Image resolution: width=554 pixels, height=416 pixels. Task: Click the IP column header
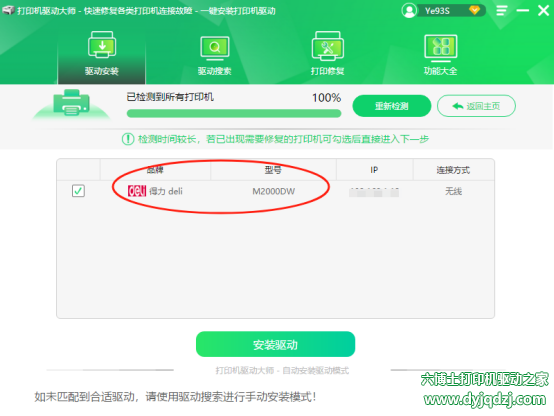pos(374,170)
